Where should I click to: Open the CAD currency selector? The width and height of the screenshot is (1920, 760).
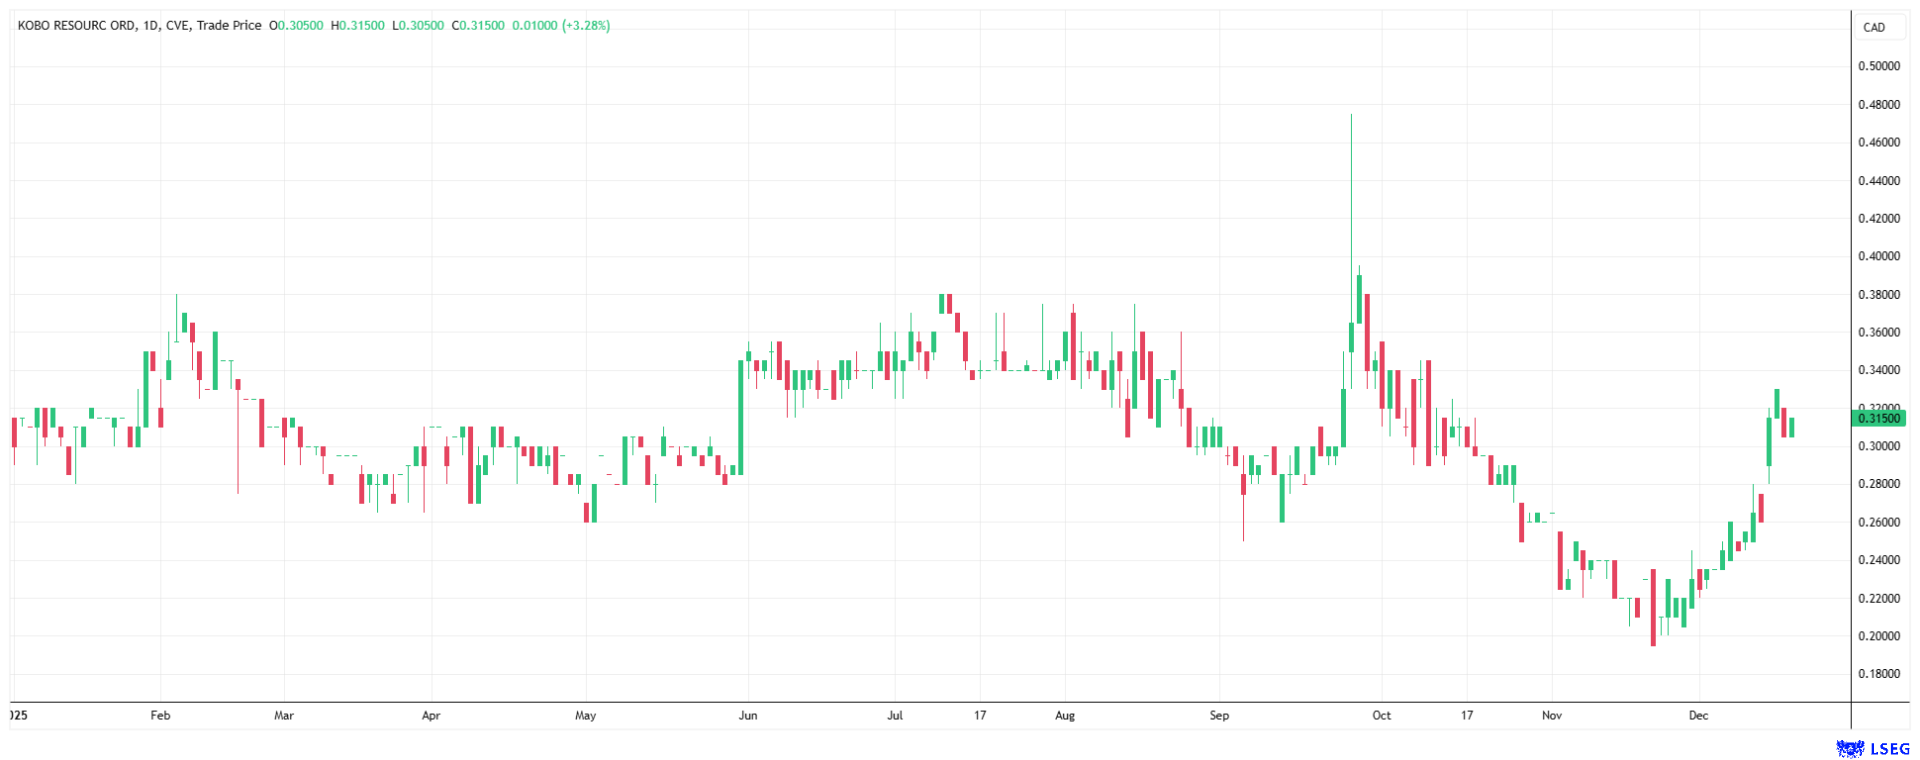pos(1874,27)
